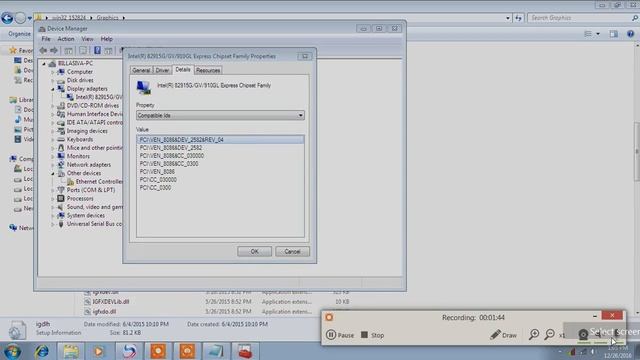This screenshot has width=640, height=360.
Task: Click the display adapter icon in Properties dialog
Action: tap(144, 87)
